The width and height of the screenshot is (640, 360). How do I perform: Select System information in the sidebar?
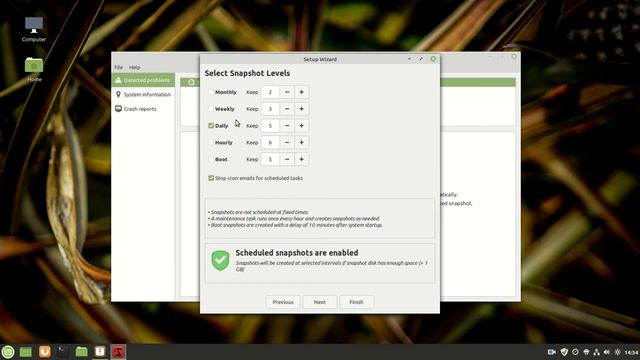coord(143,94)
